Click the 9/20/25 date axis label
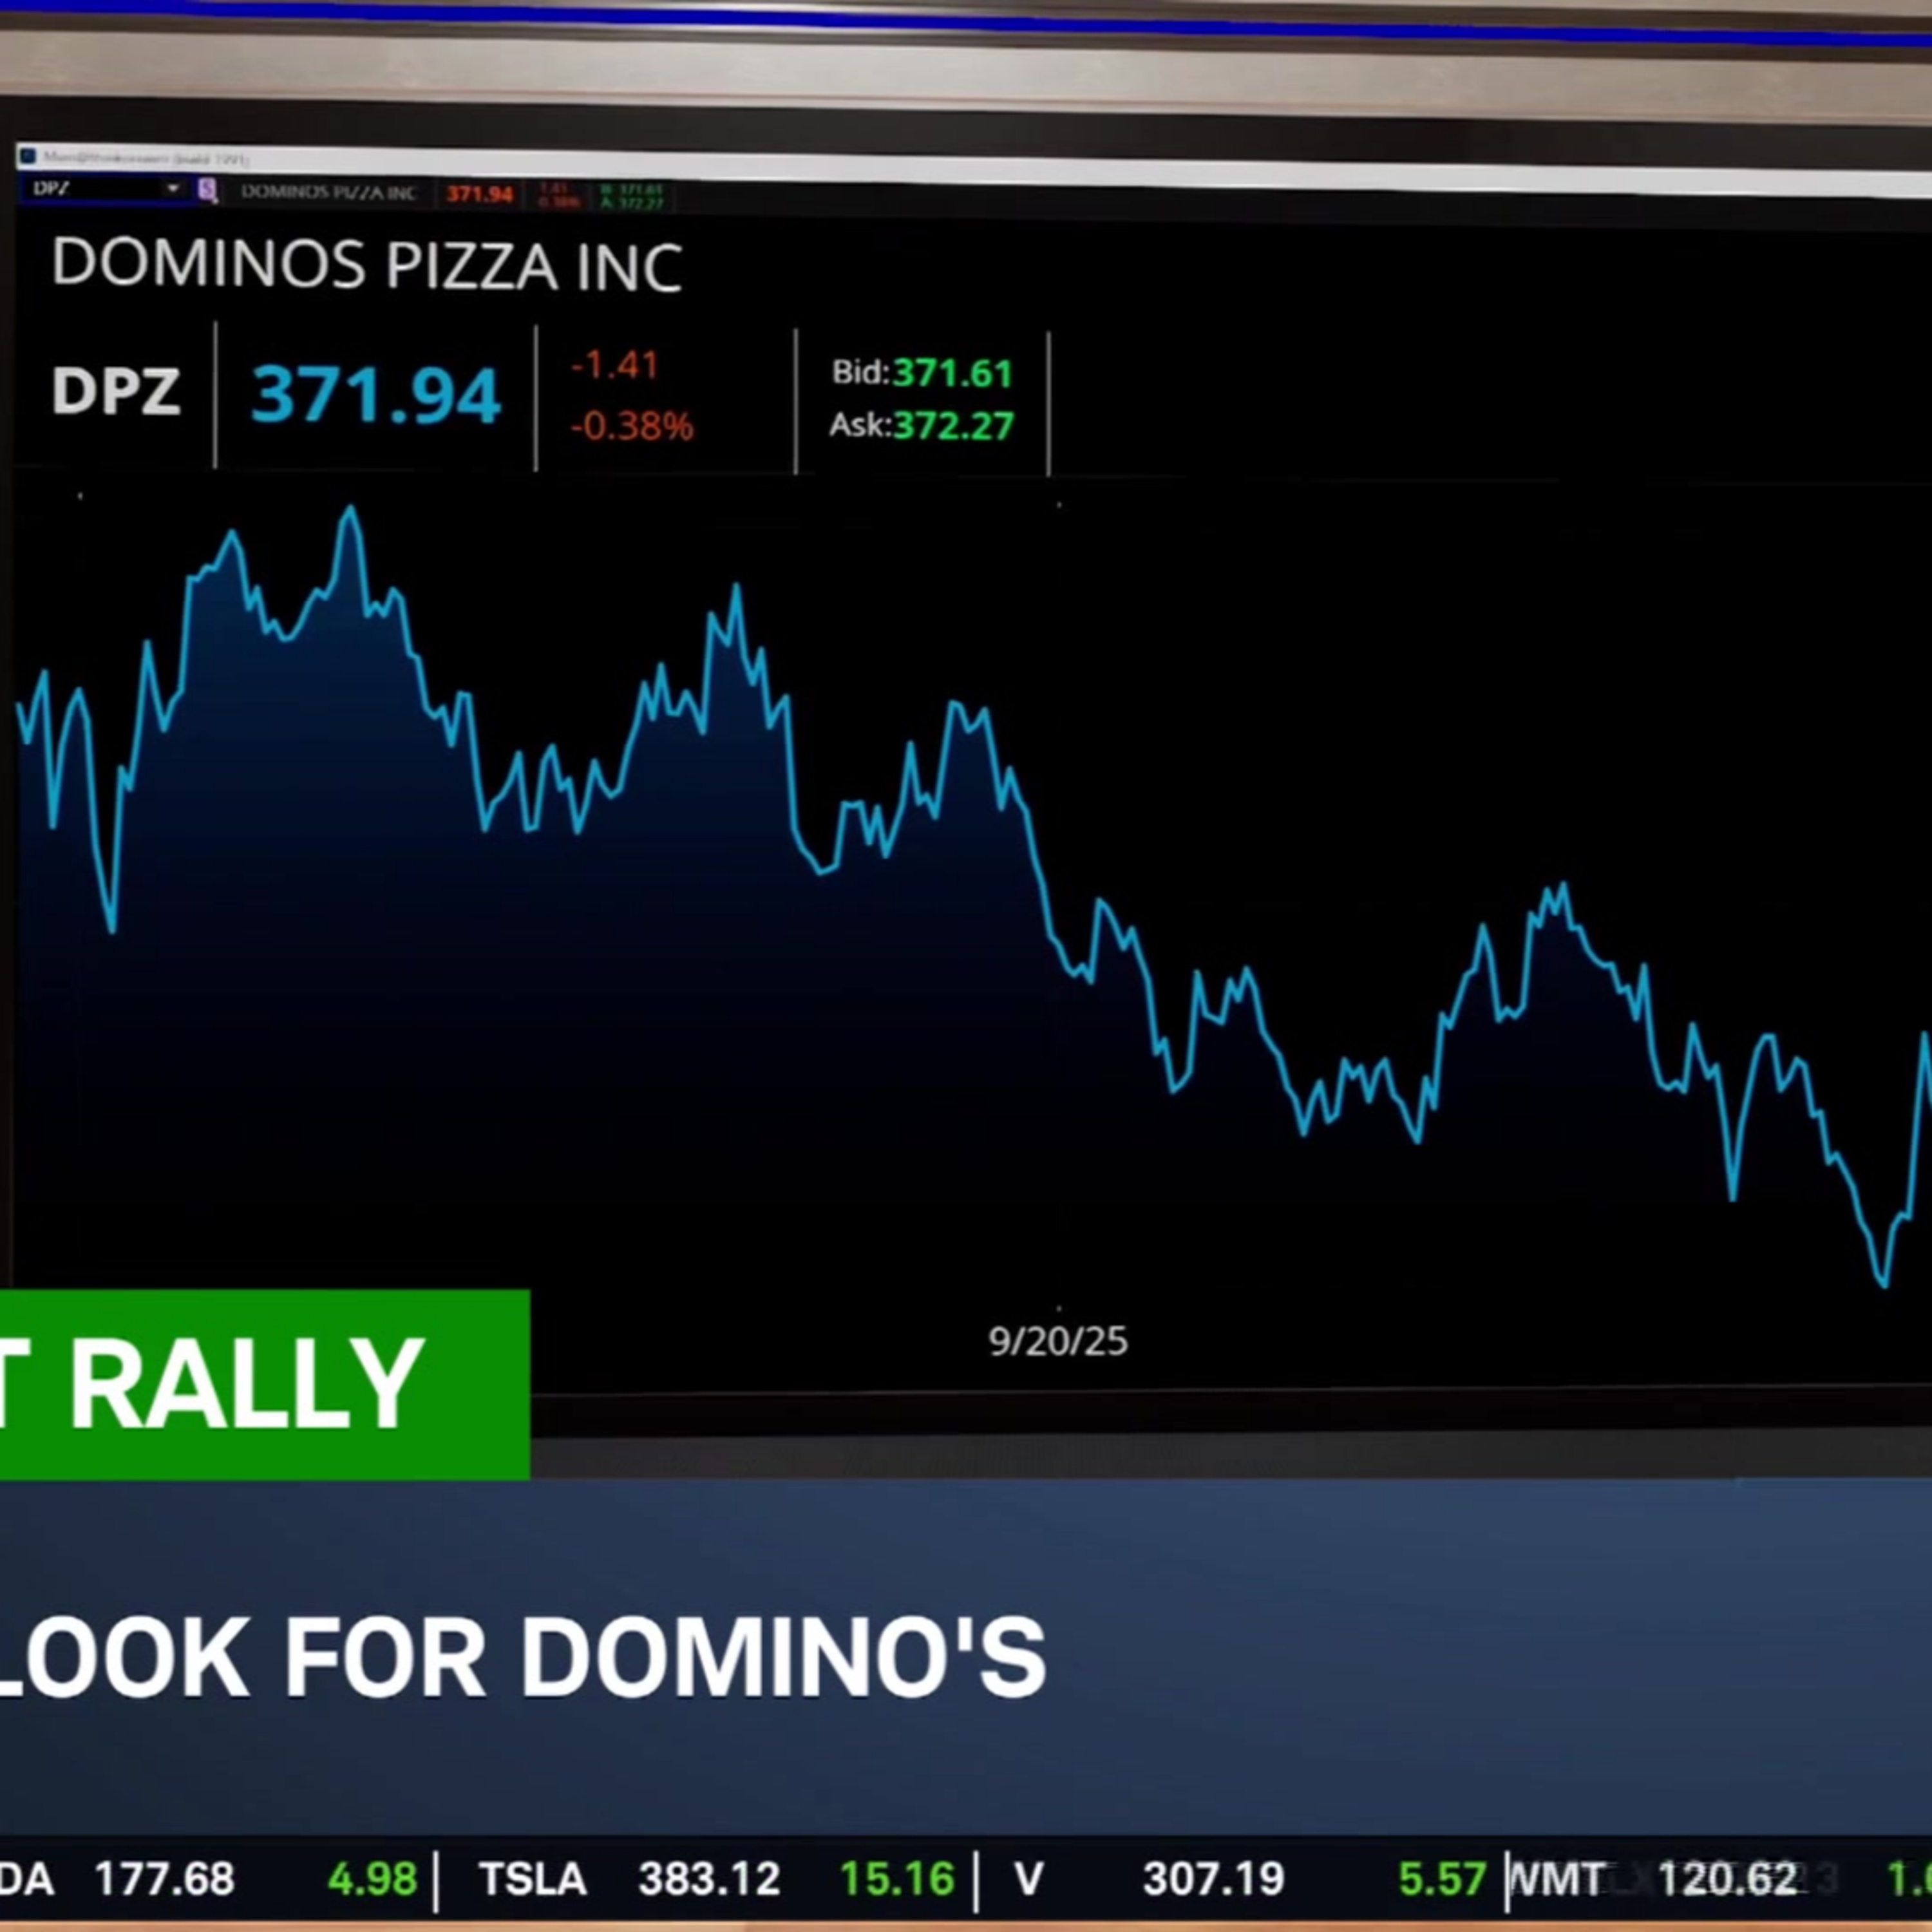Image resolution: width=1932 pixels, height=1932 pixels. (x=1058, y=1342)
